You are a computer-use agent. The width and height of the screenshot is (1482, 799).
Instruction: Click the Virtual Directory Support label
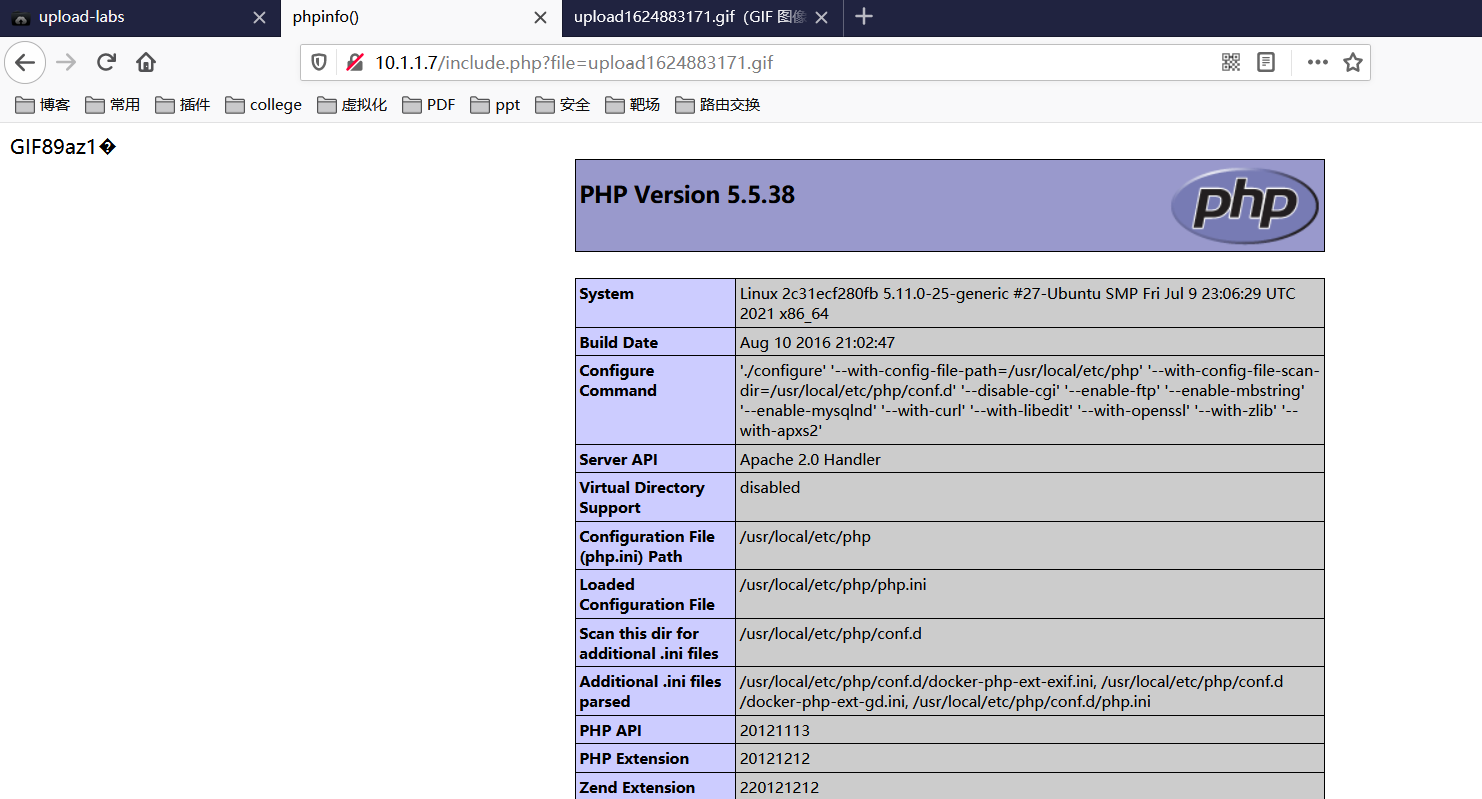point(642,497)
